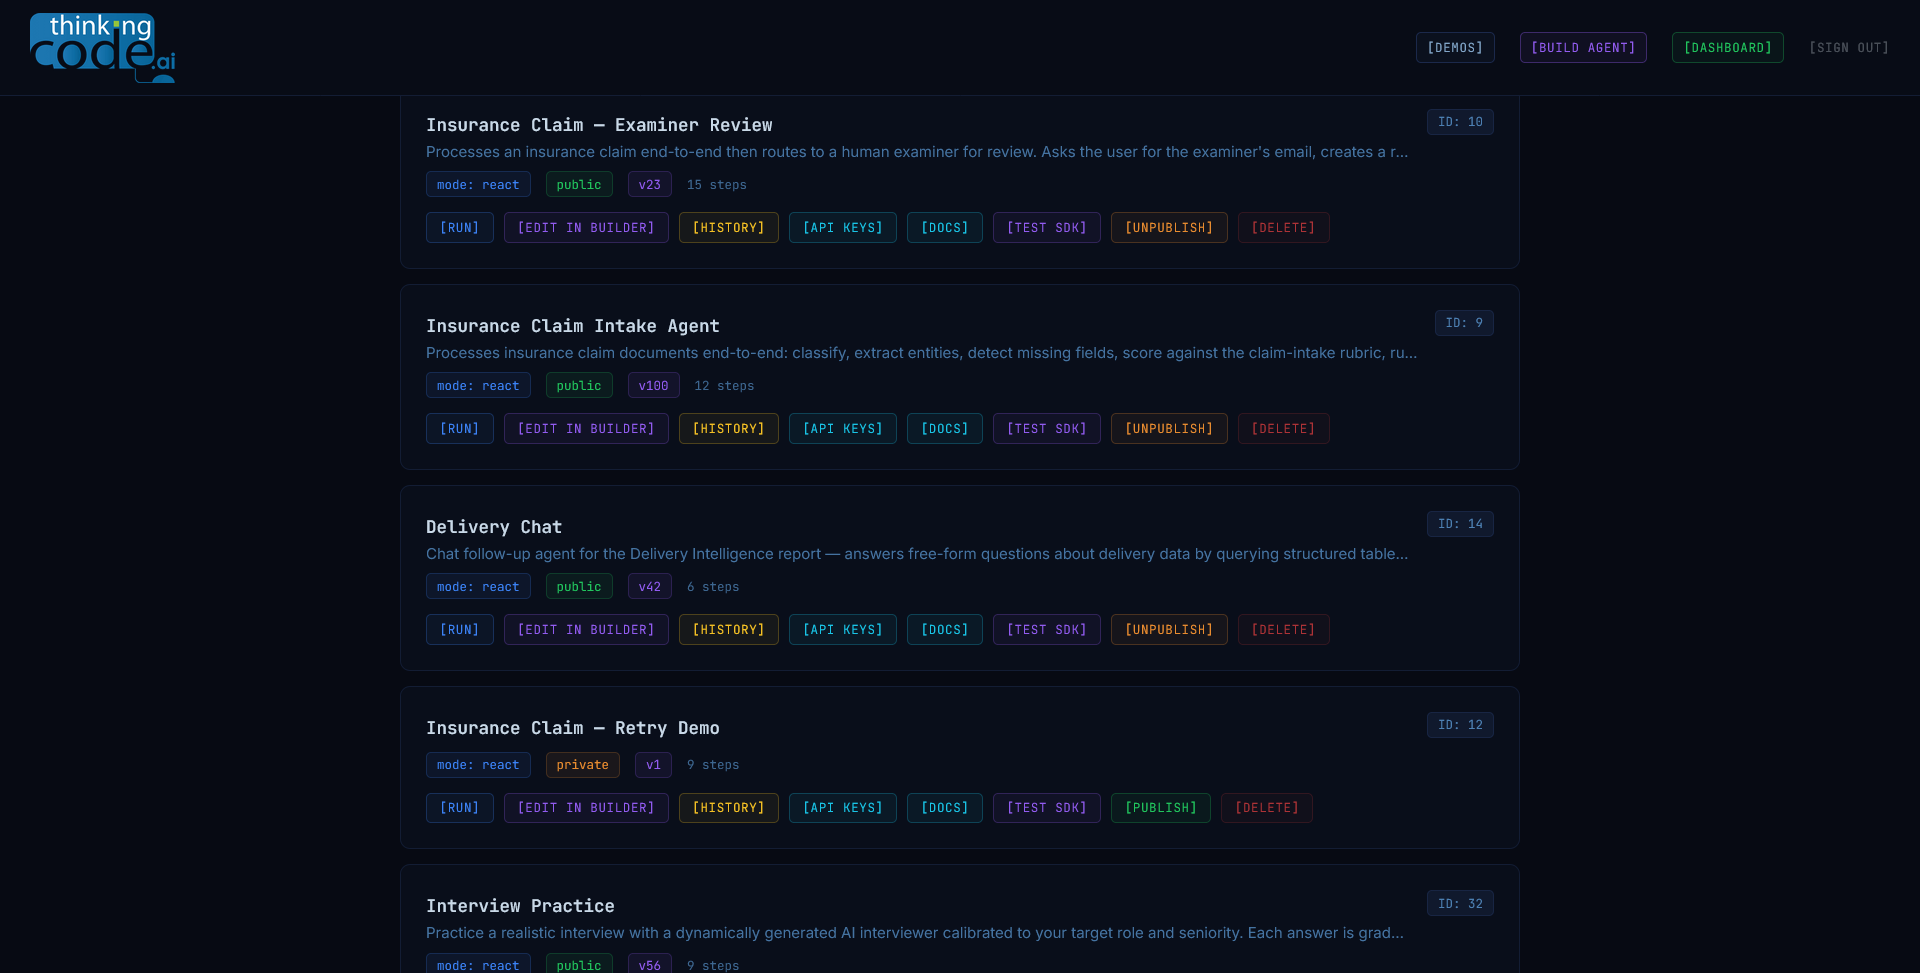Open docs for Claim Intake Agent
The image size is (1920, 973).
(x=945, y=429)
